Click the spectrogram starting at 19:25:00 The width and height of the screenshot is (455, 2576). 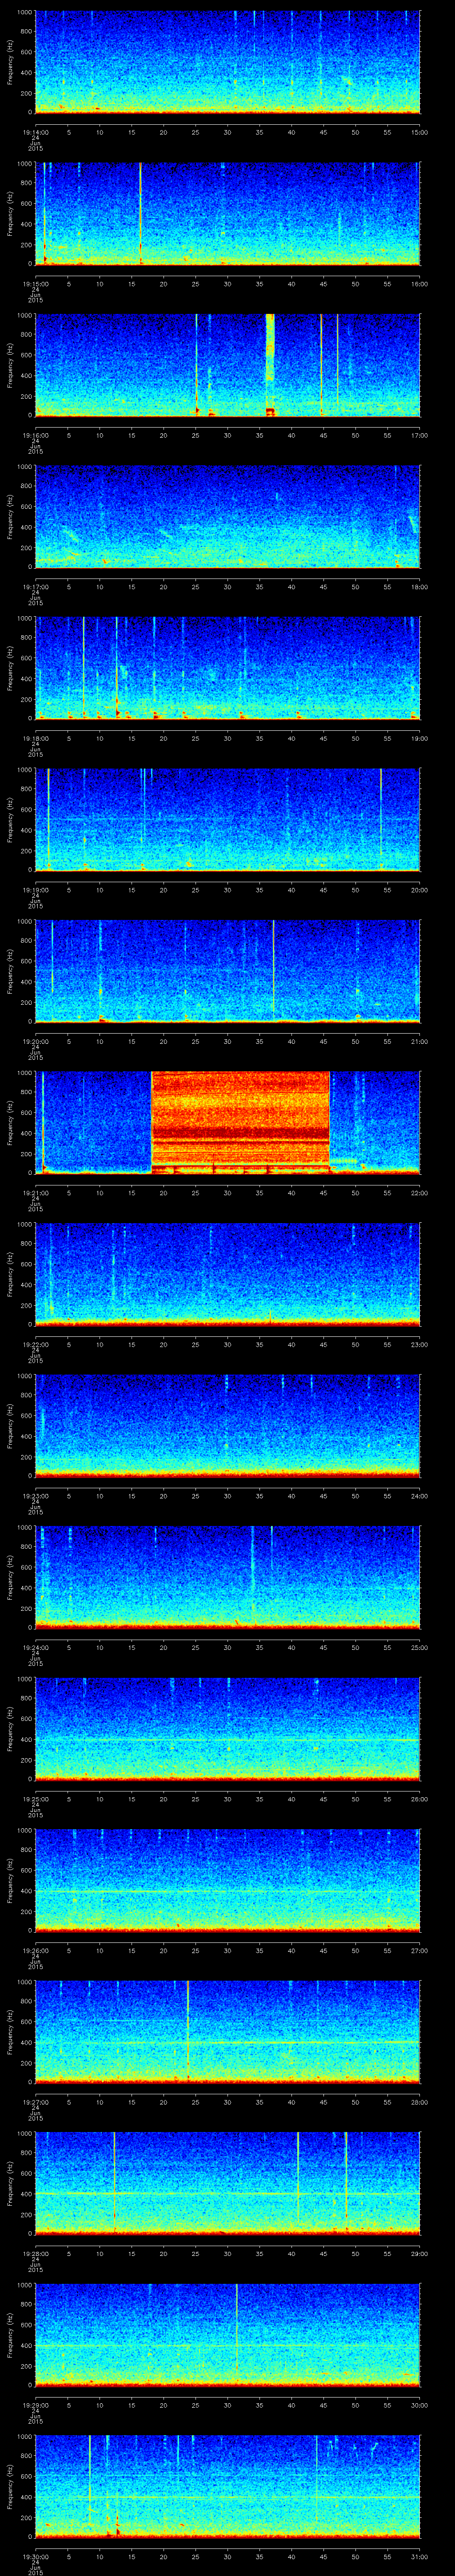228,1728
